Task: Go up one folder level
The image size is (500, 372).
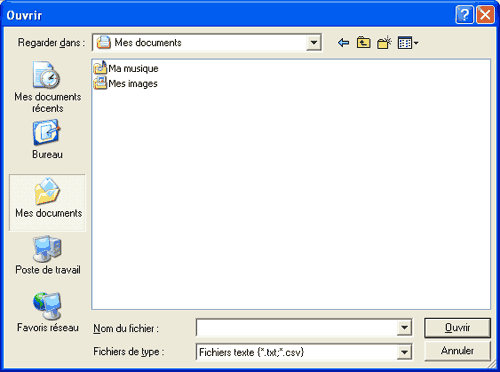Action: click(363, 43)
